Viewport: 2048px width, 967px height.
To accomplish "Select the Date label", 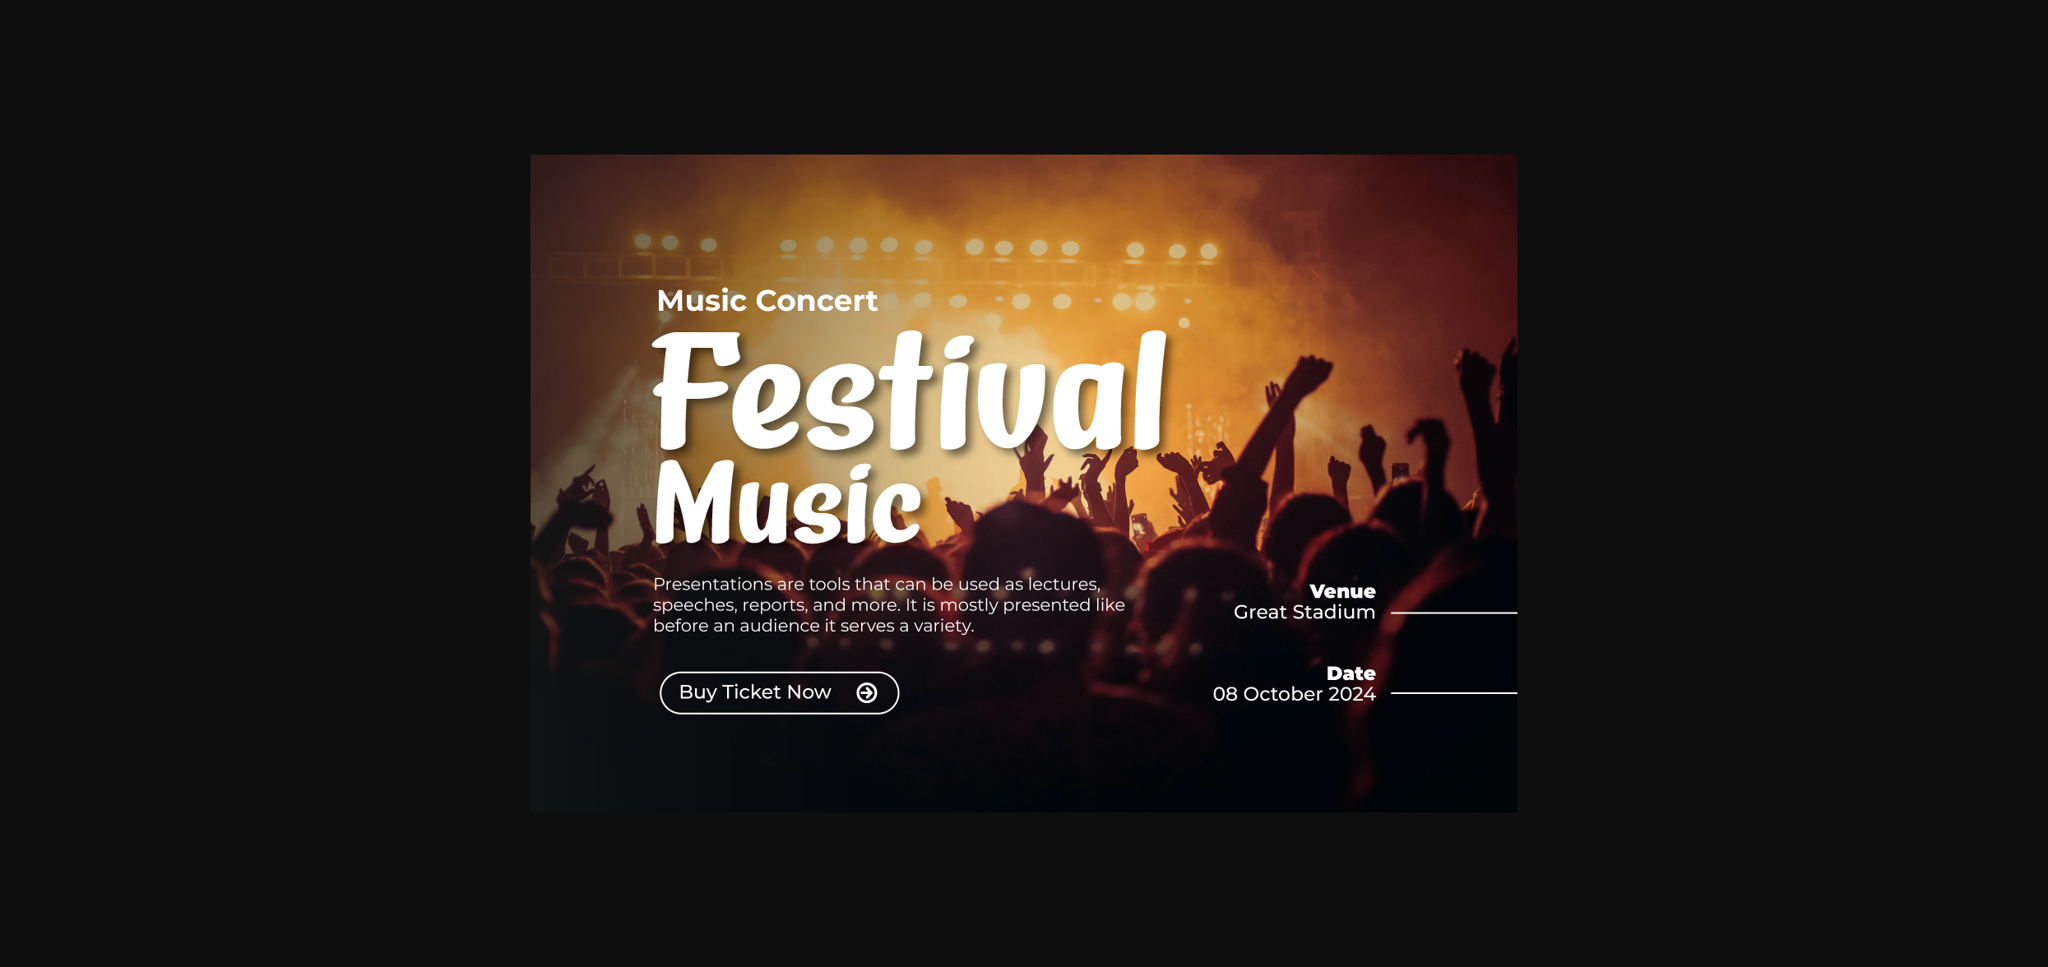I will click(x=1351, y=673).
